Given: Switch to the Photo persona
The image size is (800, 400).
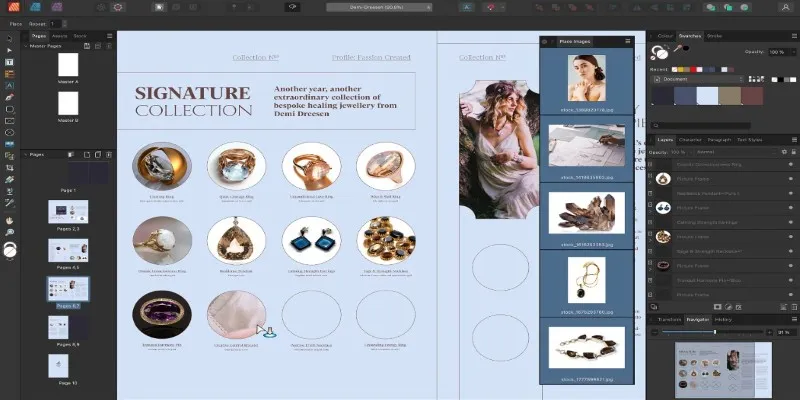Looking at the screenshot, I should pyautogui.click(x=57, y=7).
